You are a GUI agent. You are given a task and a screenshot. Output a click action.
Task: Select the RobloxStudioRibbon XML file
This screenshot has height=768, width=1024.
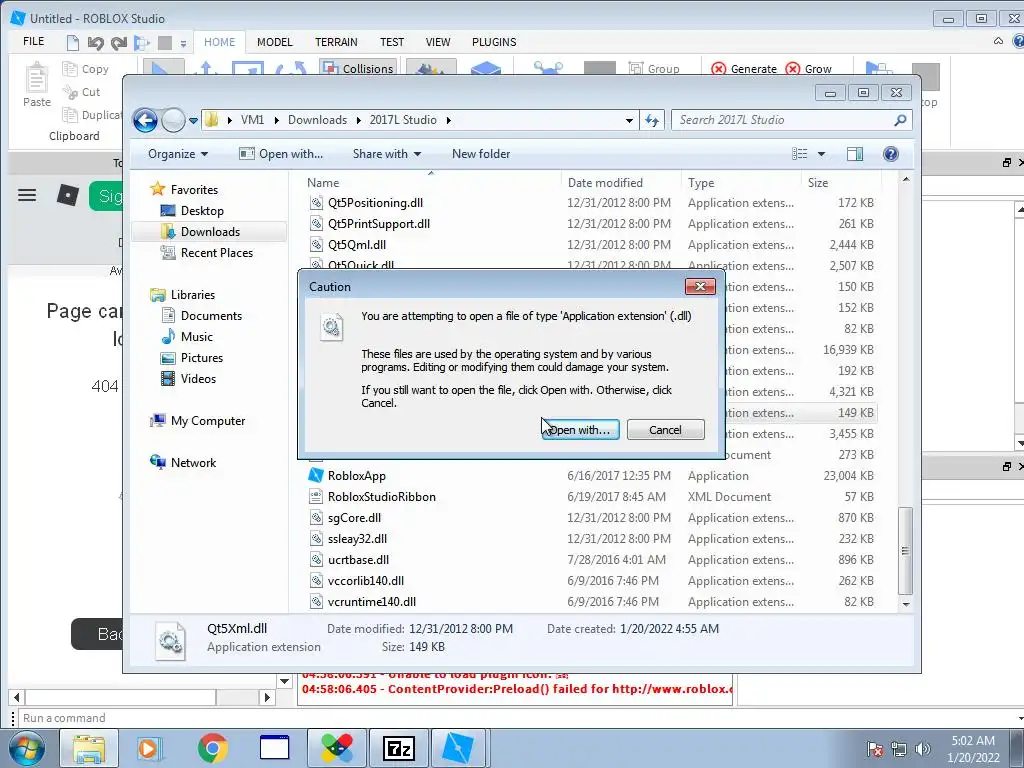pyautogui.click(x=381, y=496)
